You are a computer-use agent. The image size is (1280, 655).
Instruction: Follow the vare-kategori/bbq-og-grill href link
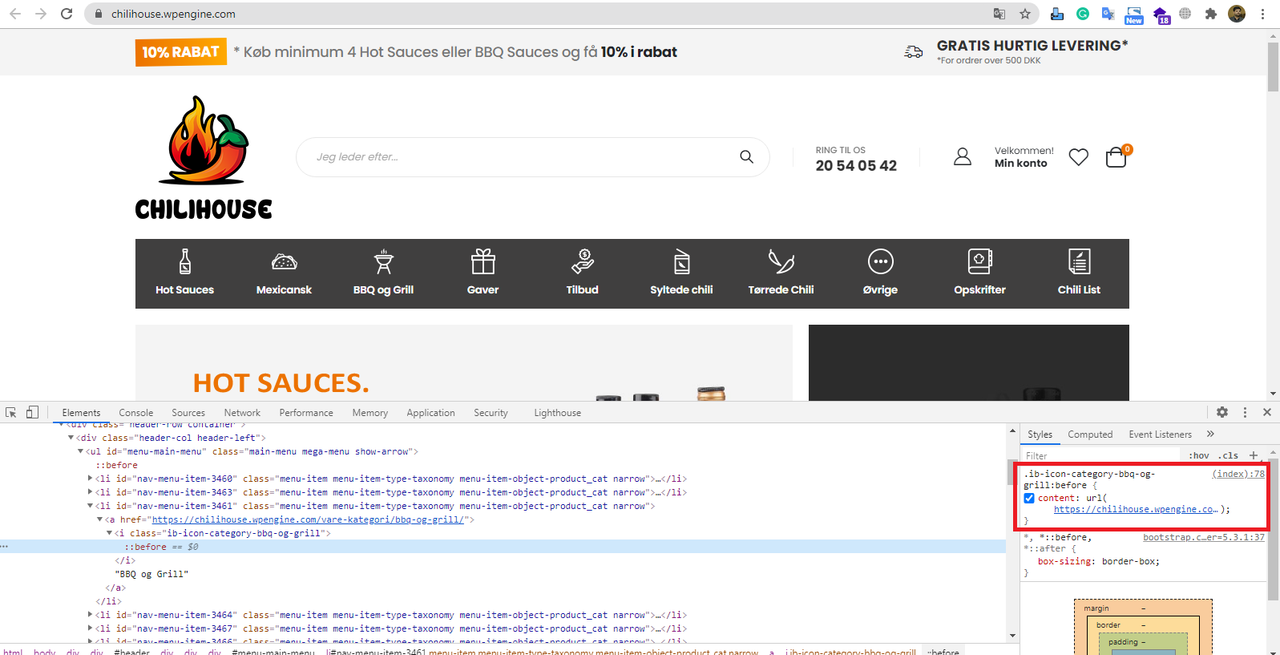(308, 520)
